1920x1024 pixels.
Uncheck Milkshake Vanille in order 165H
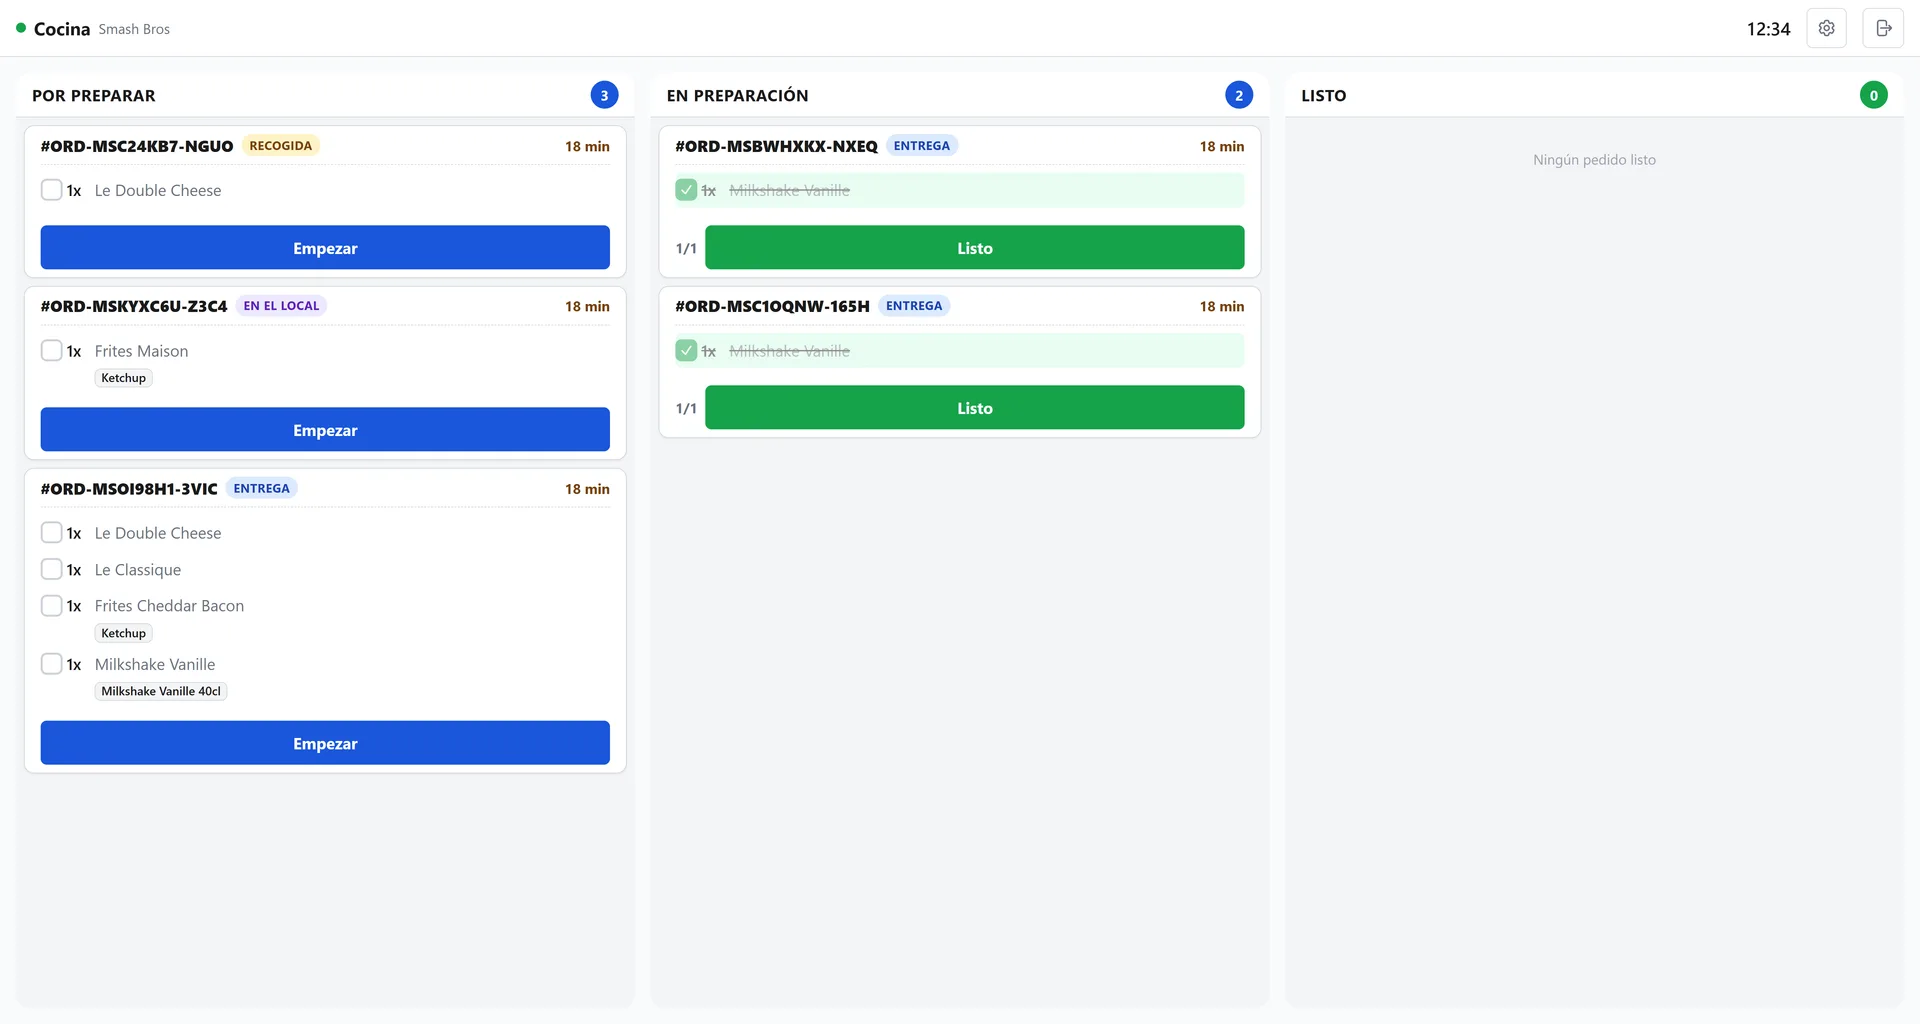point(686,350)
